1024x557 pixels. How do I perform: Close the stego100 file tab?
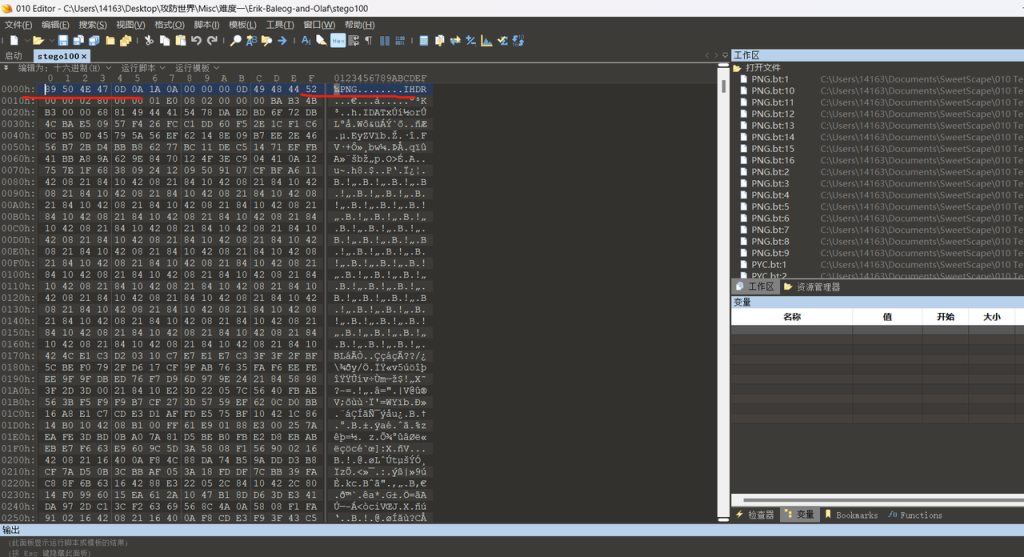pos(85,56)
